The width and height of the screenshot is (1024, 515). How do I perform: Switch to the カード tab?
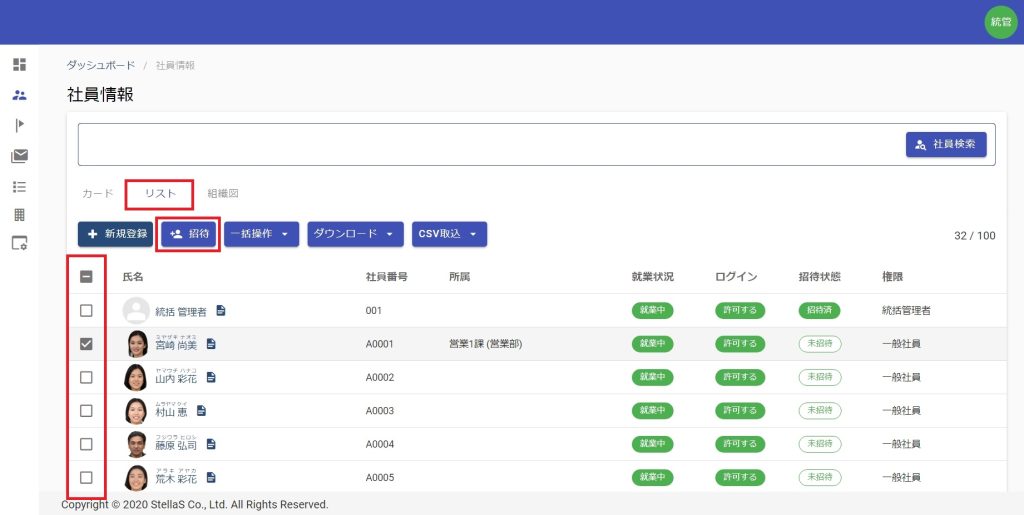pyautogui.click(x=97, y=193)
